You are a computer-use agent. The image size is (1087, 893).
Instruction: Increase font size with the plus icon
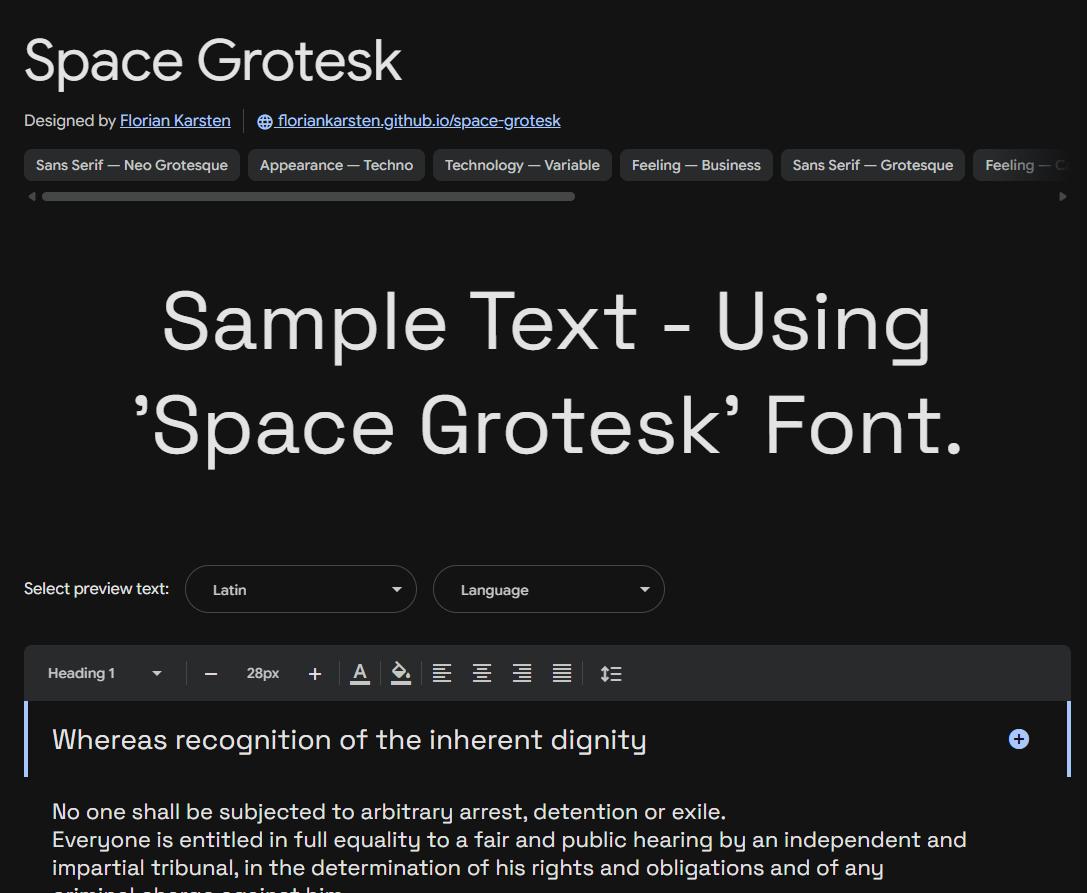click(315, 674)
